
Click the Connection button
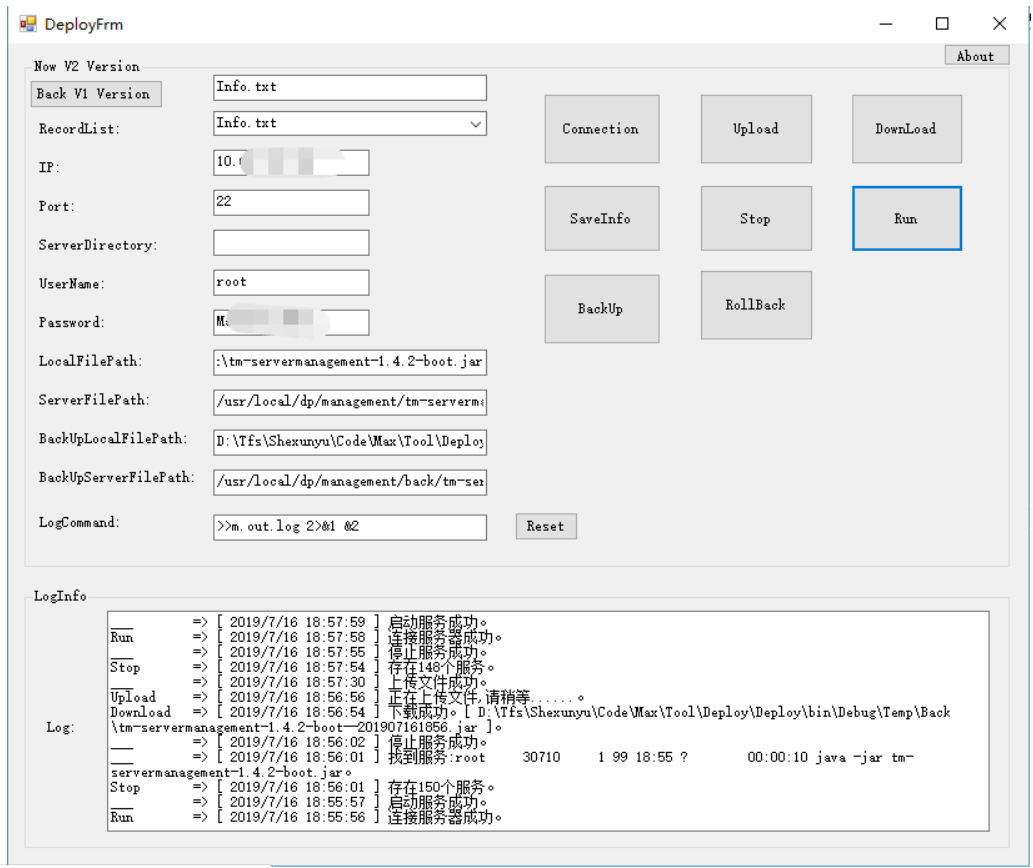(601, 129)
